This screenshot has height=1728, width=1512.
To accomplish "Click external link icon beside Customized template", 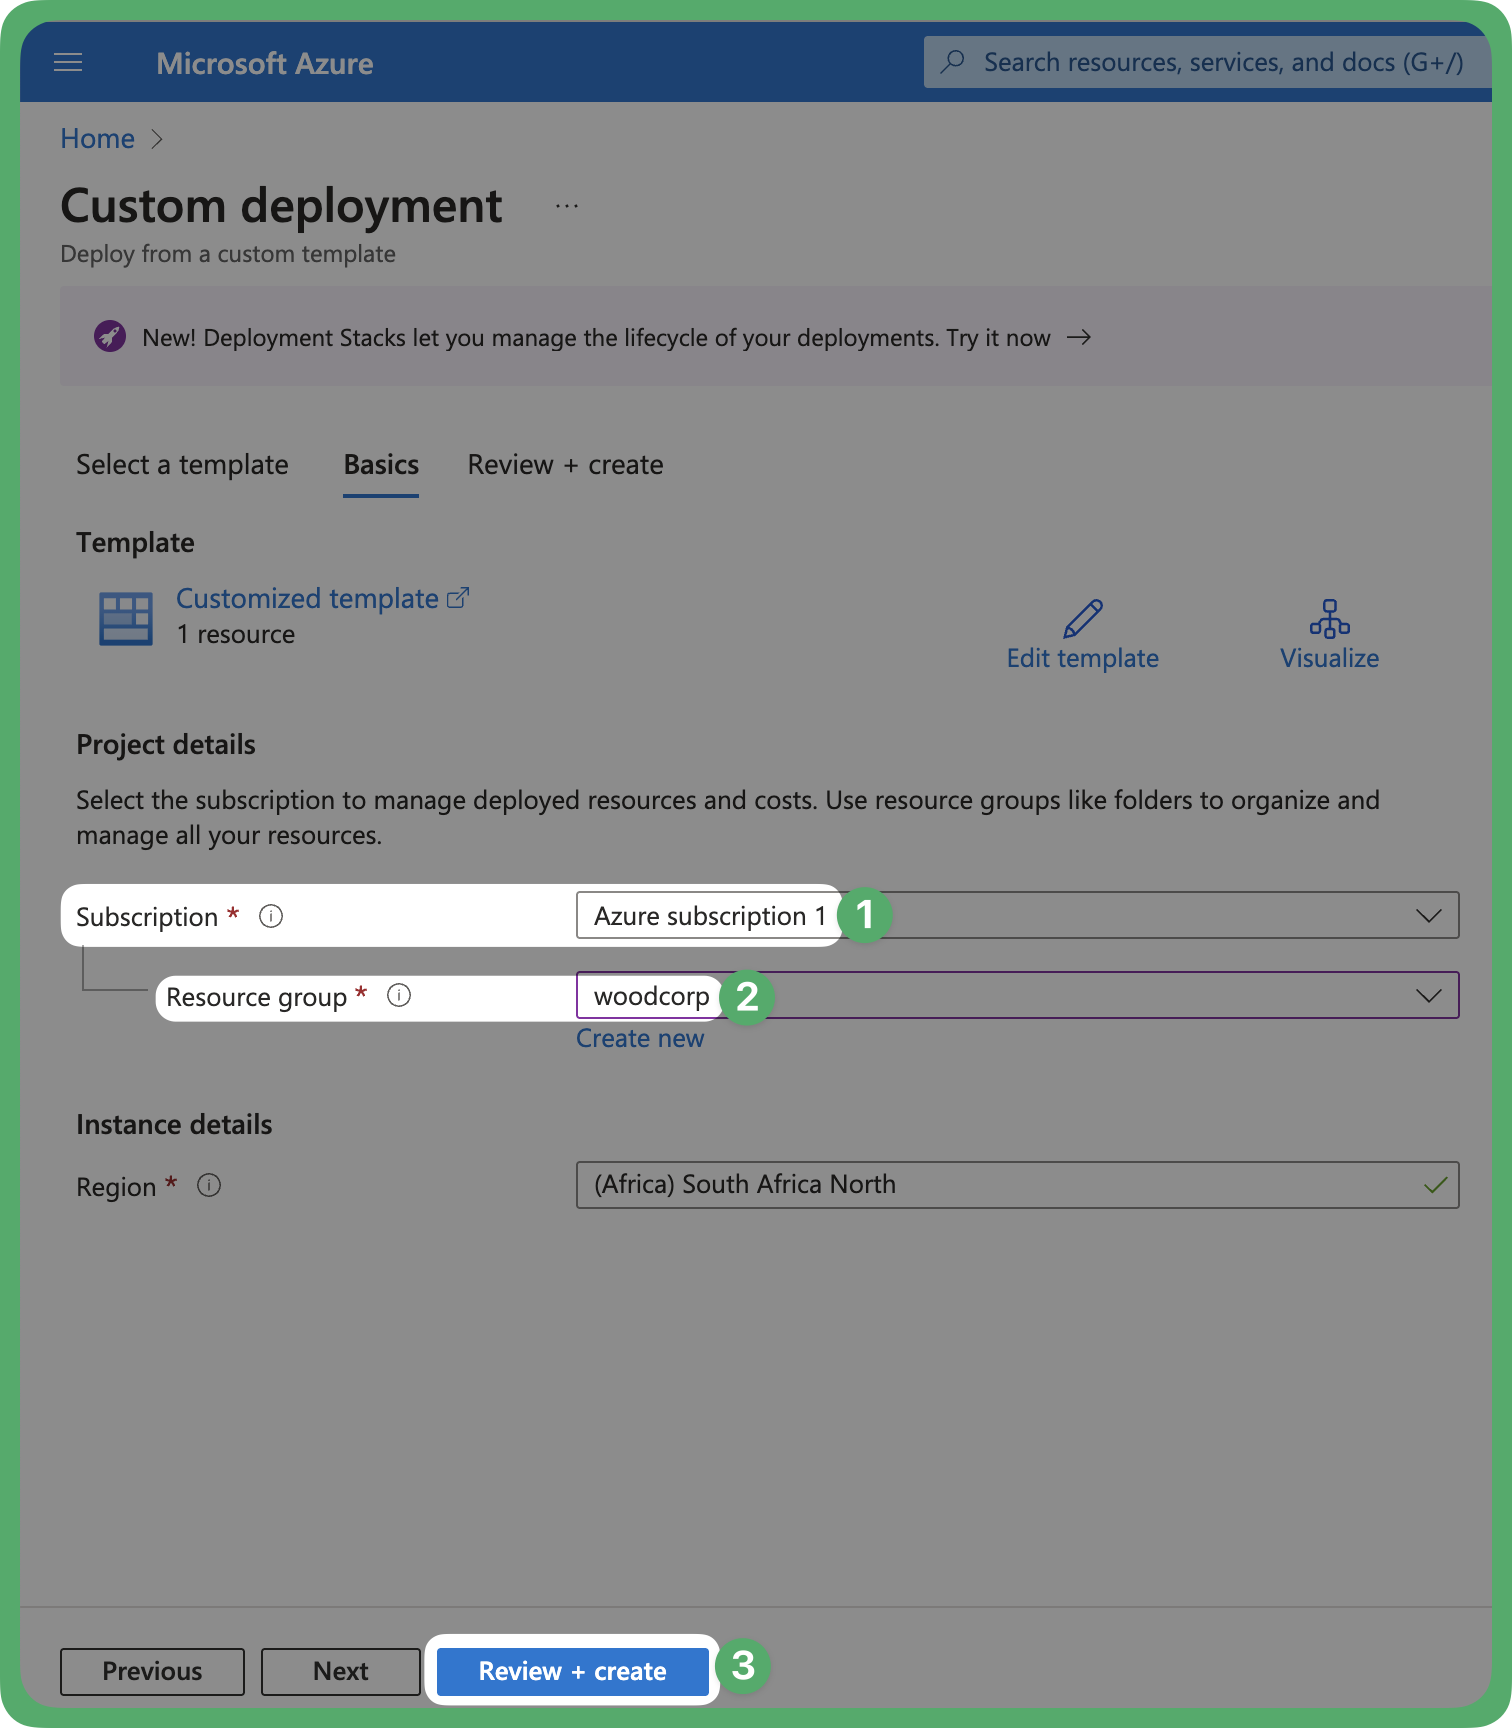I will pos(458,598).
